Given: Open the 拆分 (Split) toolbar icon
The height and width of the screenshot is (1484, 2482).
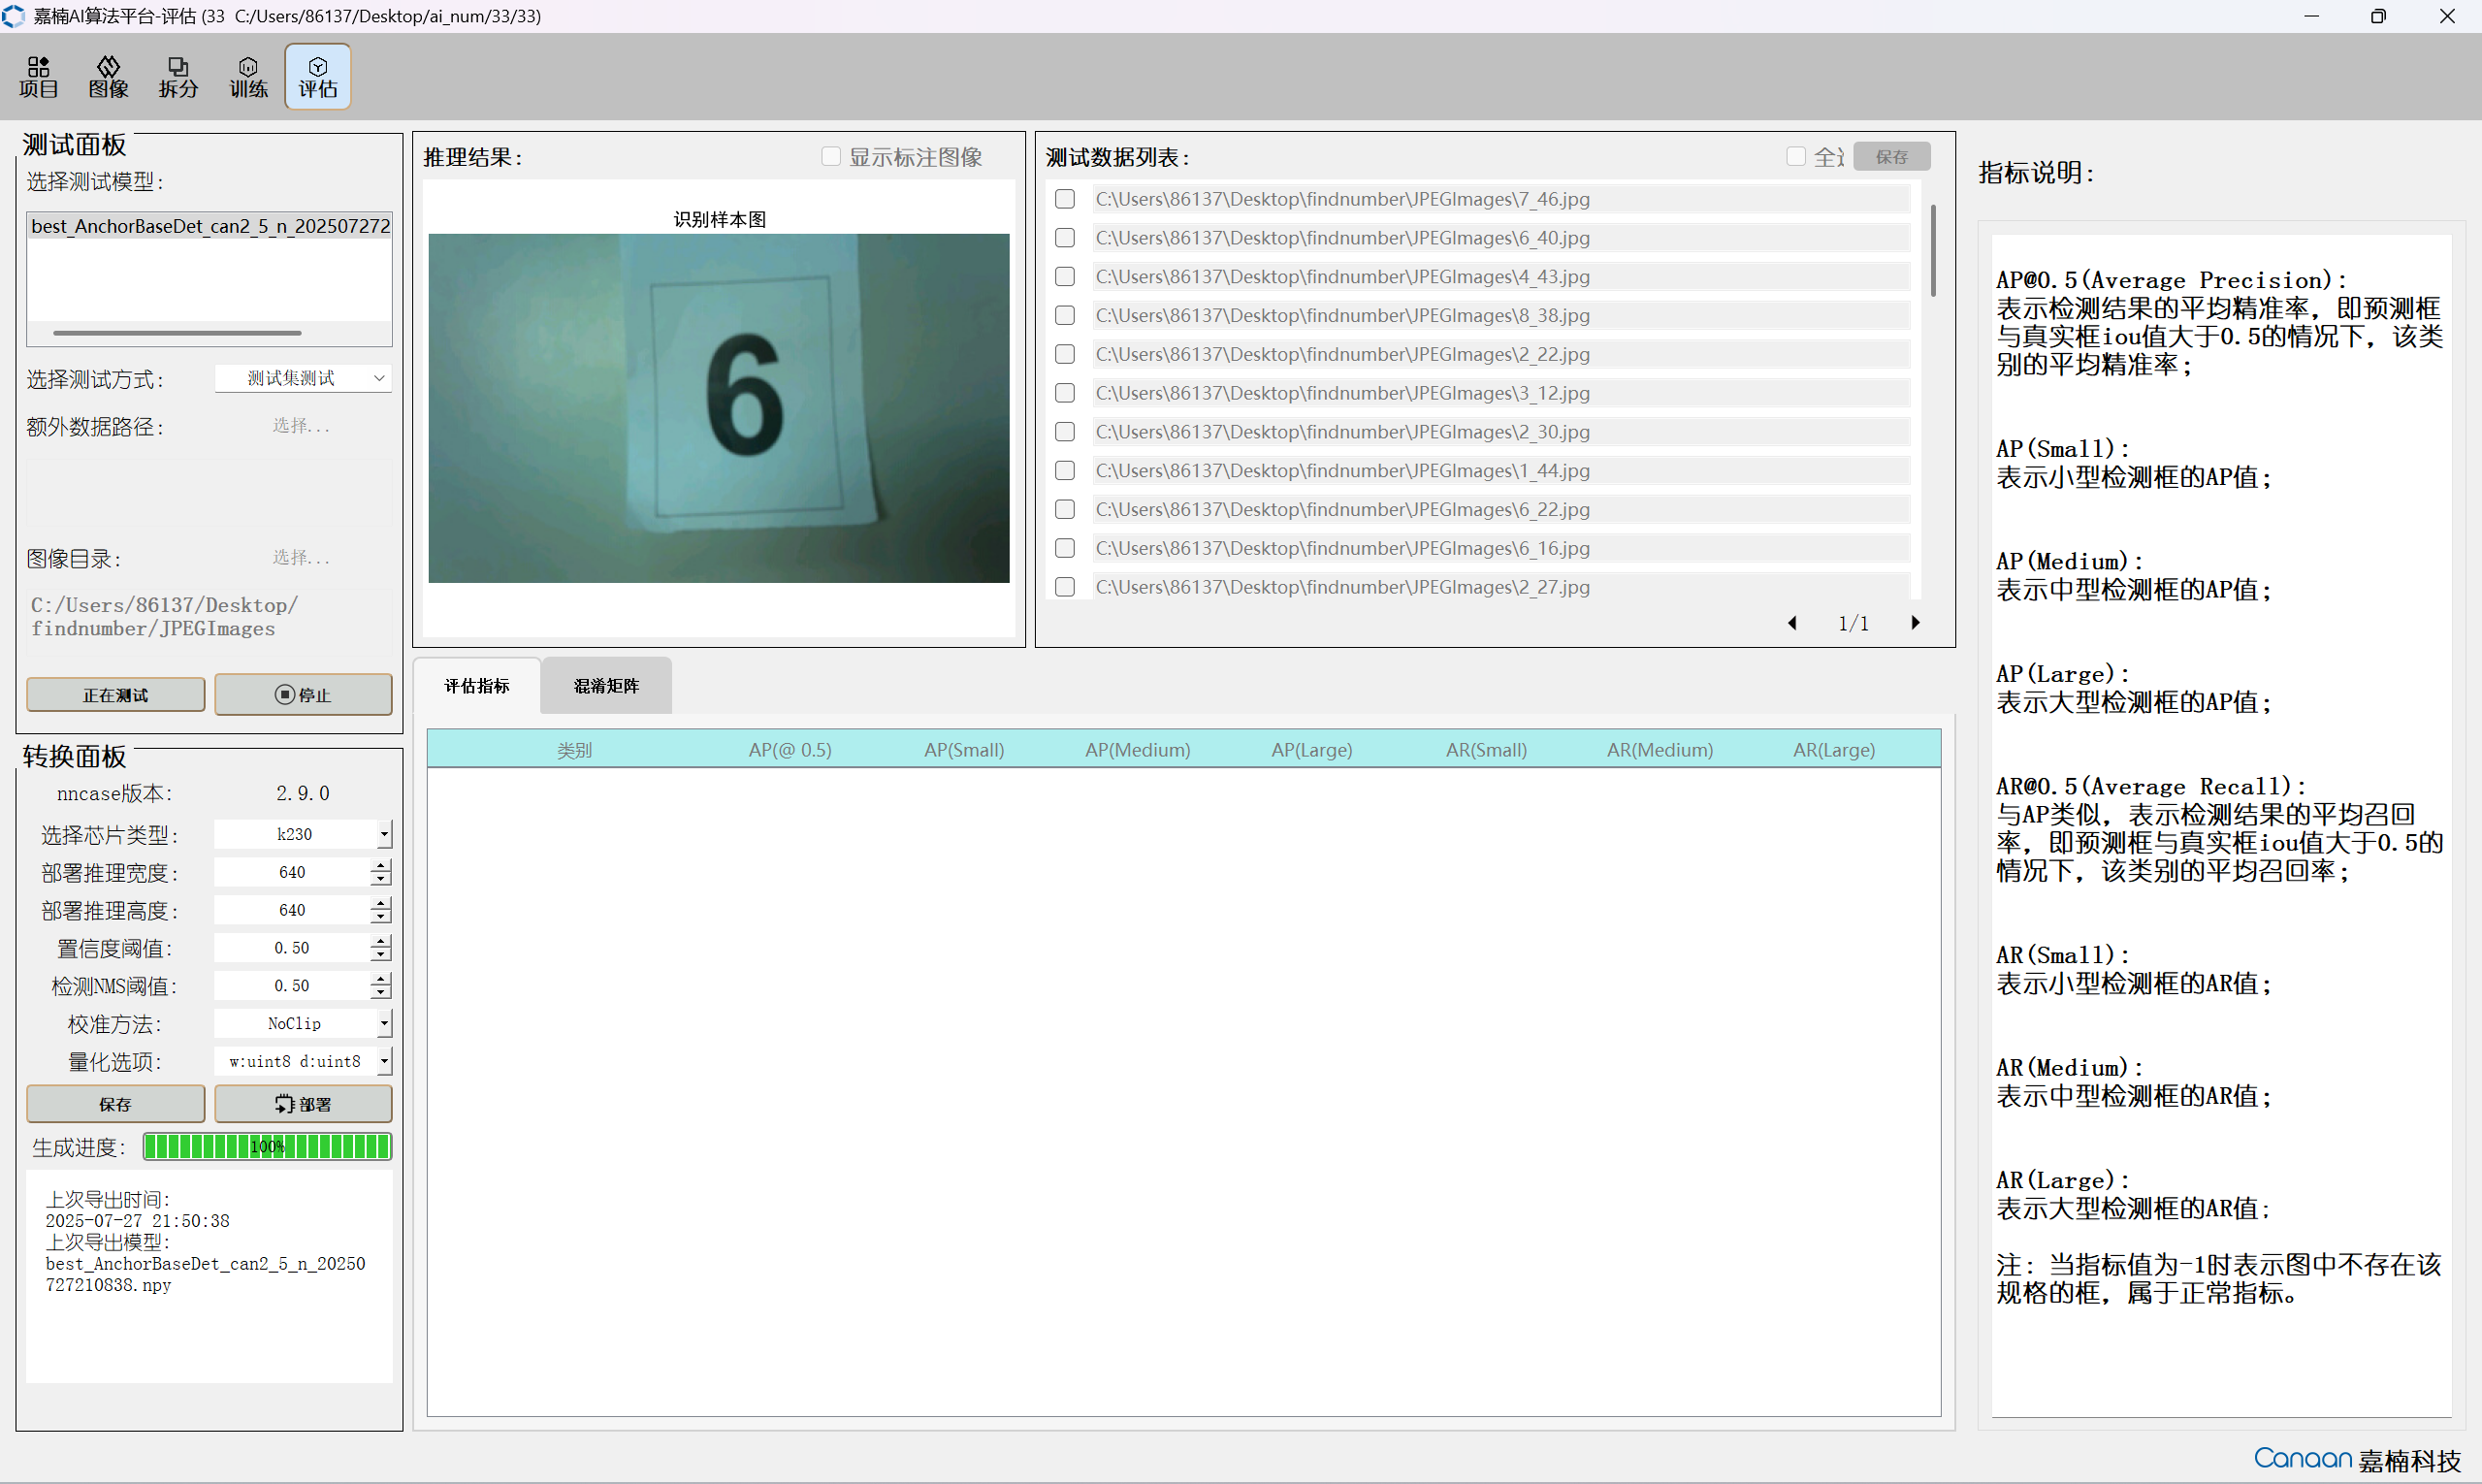Looking at the screenshot, I should point(178,76).
